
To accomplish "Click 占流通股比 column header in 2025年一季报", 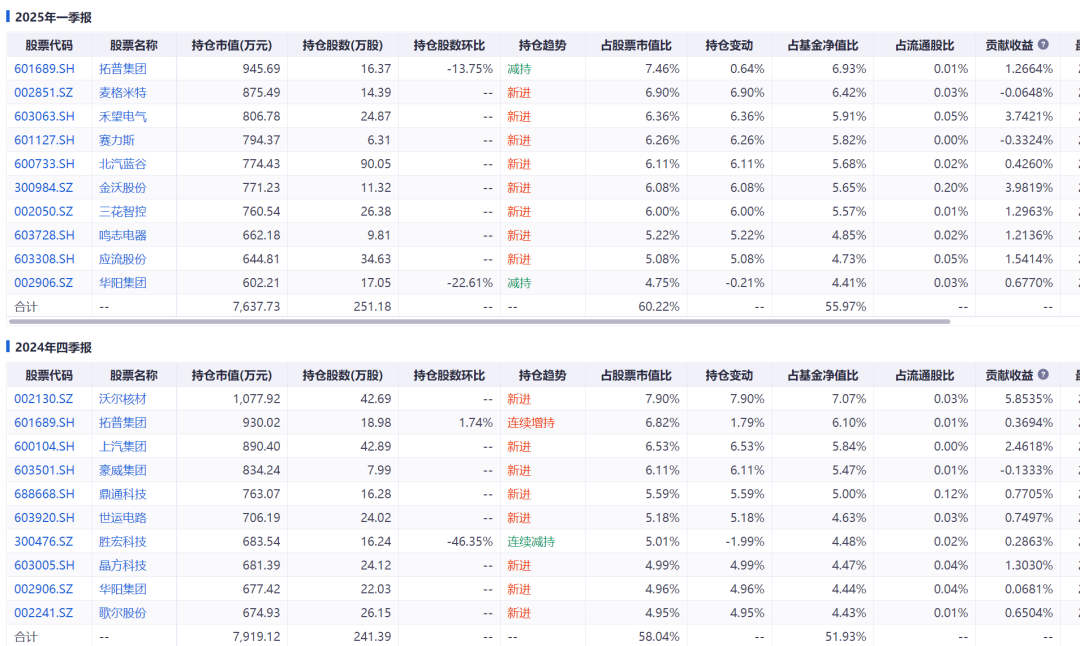I will coord(924,45).
